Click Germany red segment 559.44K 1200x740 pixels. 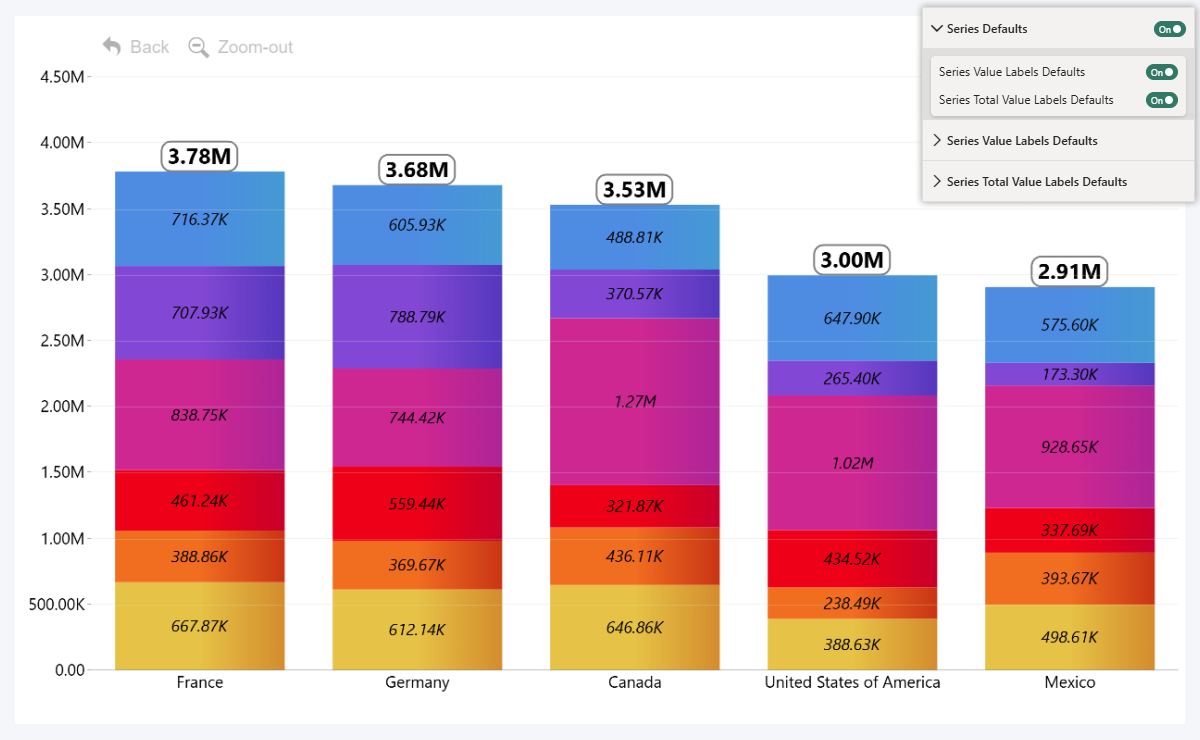click(x=417, y=504)
